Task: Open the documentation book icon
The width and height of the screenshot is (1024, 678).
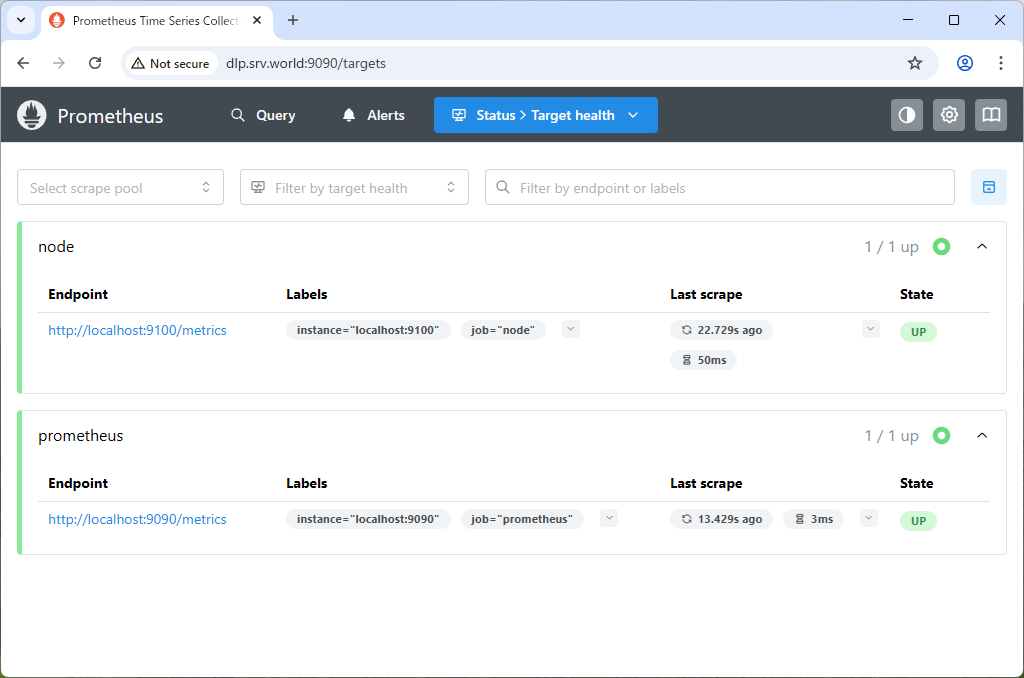Action: click(x=991, y=115)
